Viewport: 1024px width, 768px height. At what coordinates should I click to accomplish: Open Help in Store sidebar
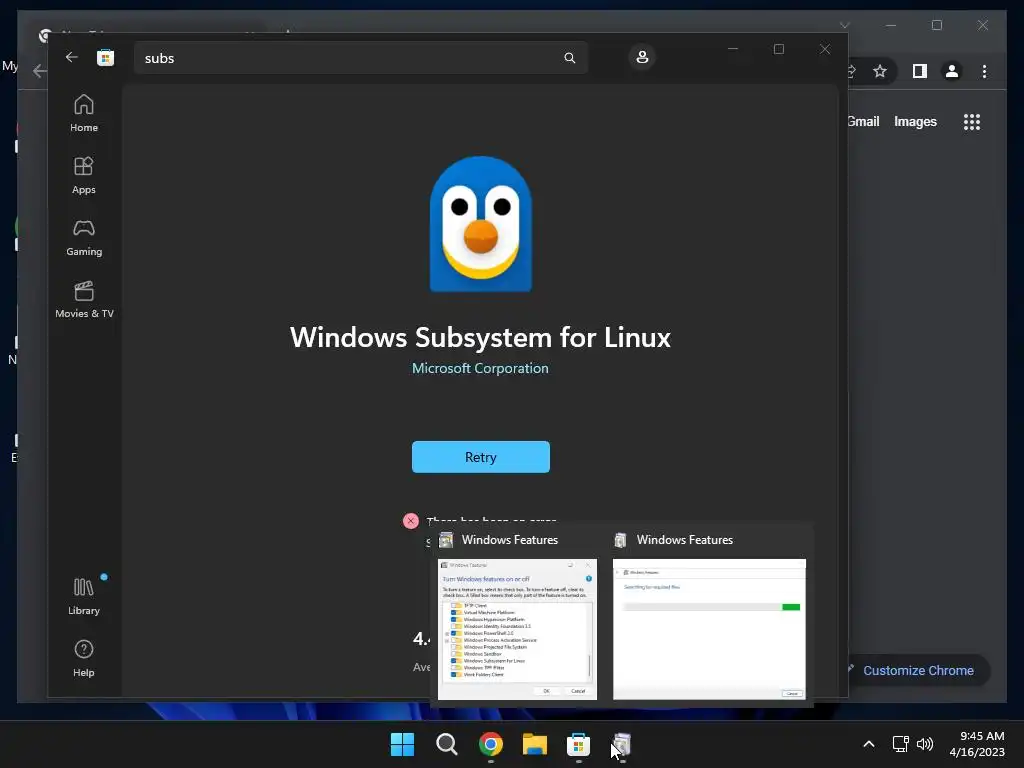coord(84,658)
